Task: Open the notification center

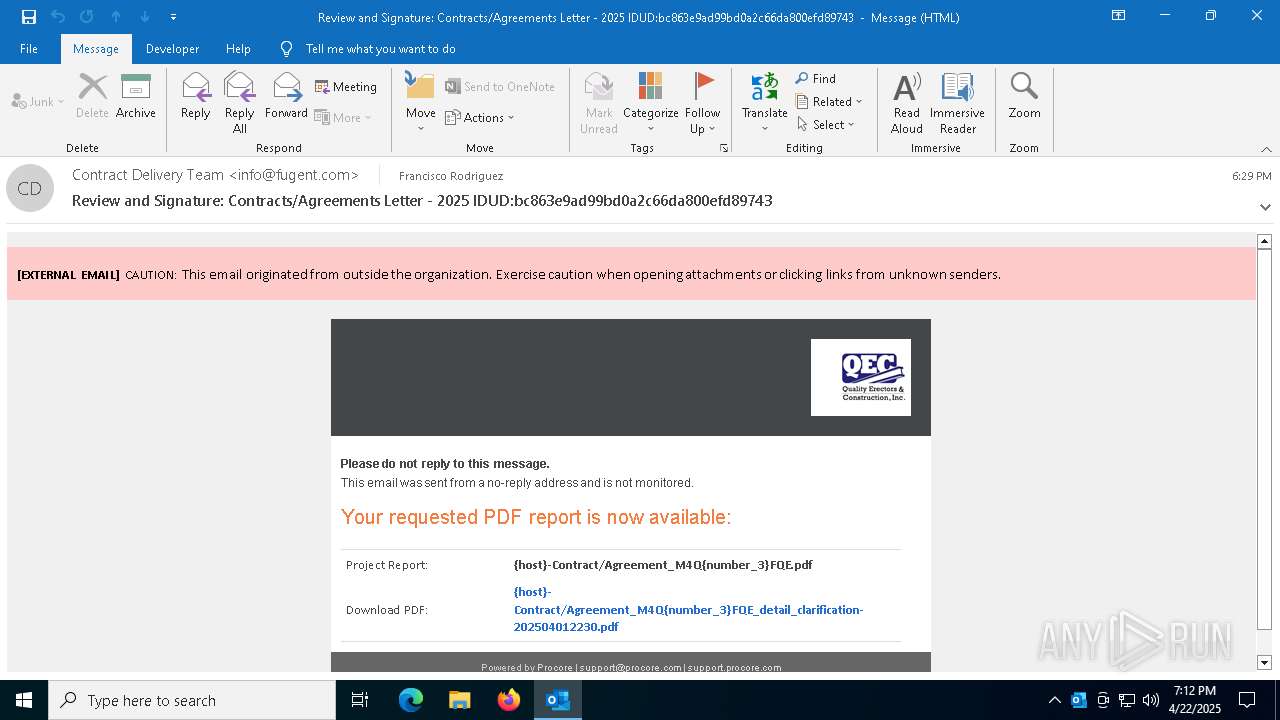Action: point(1247,700)
